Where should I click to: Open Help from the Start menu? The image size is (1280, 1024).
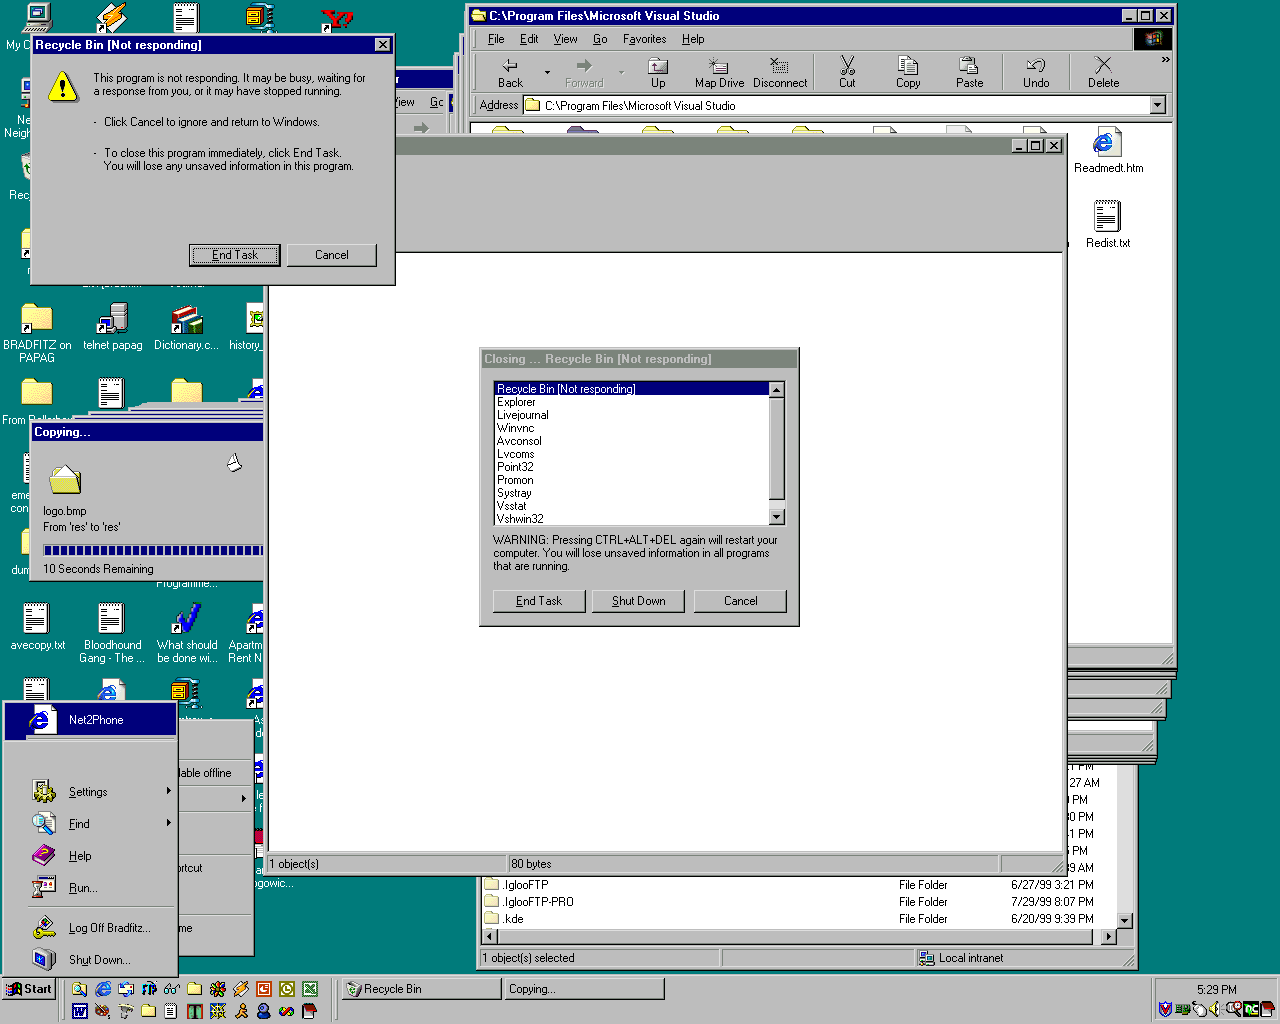[x=90, y=856]
